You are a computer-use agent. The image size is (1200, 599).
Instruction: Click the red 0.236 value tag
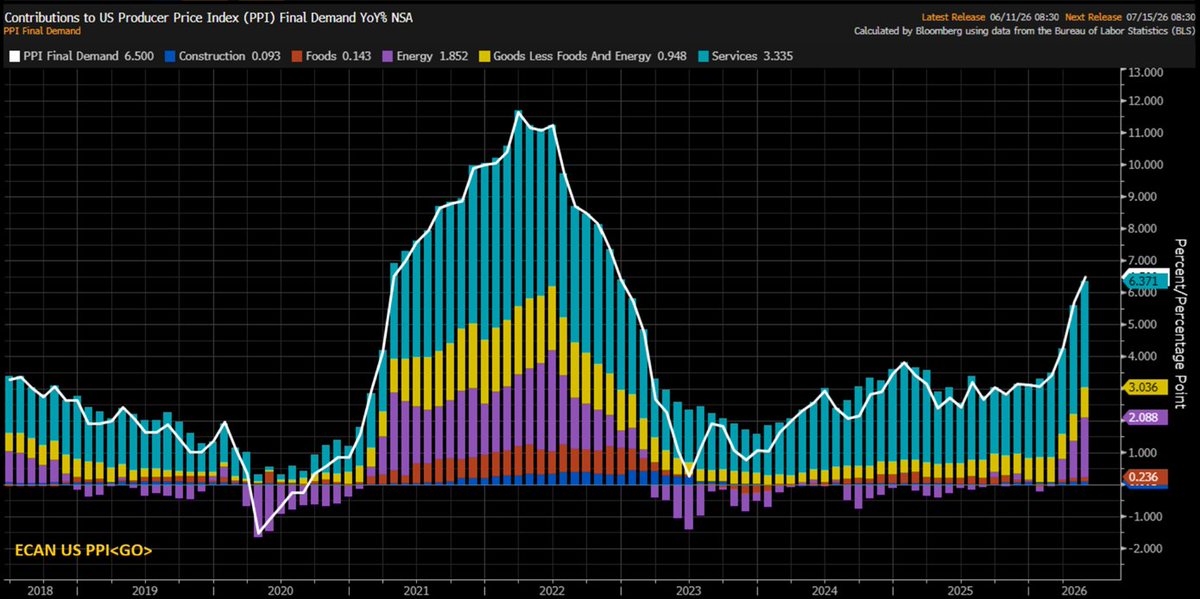pos(1143,477)
